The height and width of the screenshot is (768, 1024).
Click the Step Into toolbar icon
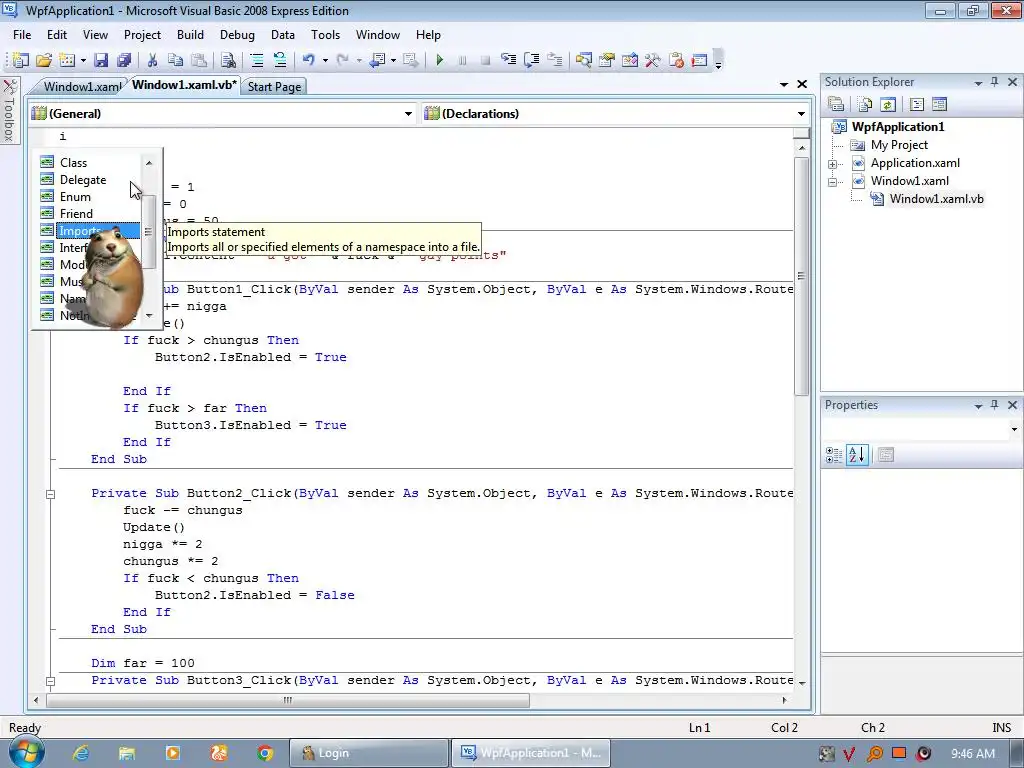508,61
